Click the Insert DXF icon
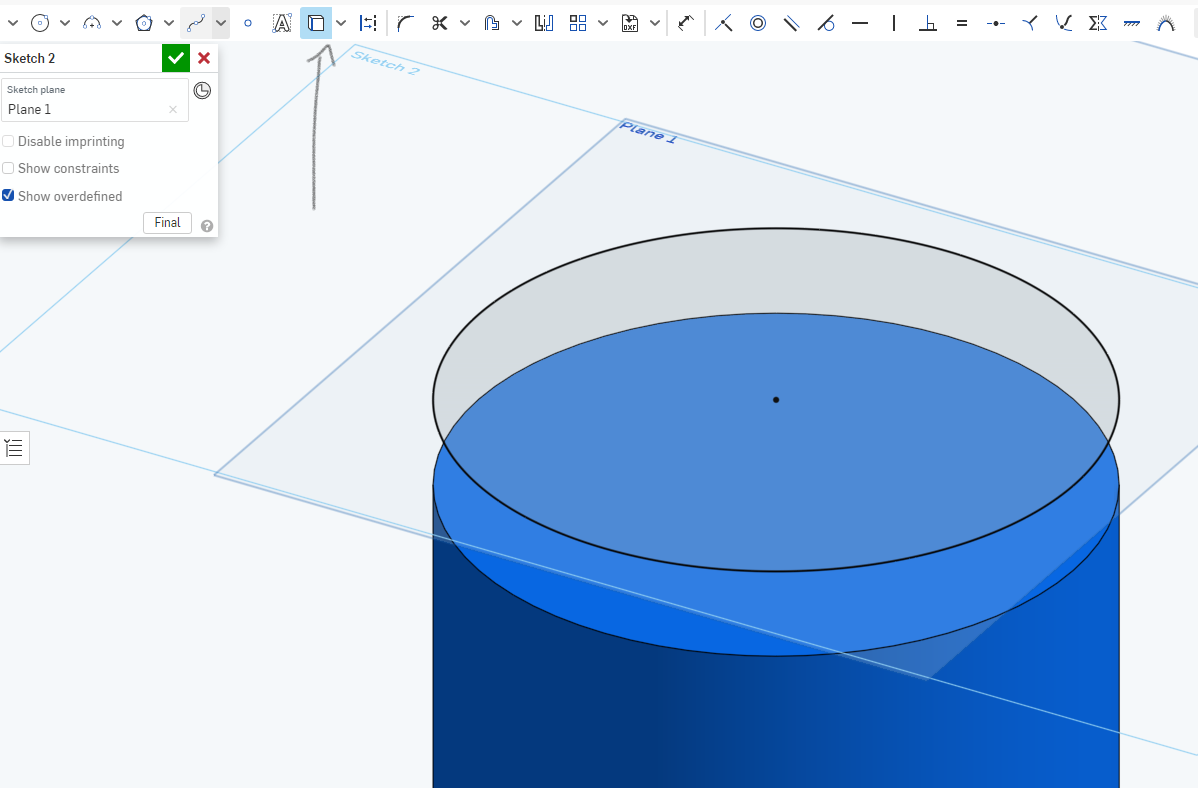Viewport: 1198px width, 788px height. click(x=630, y=24)
